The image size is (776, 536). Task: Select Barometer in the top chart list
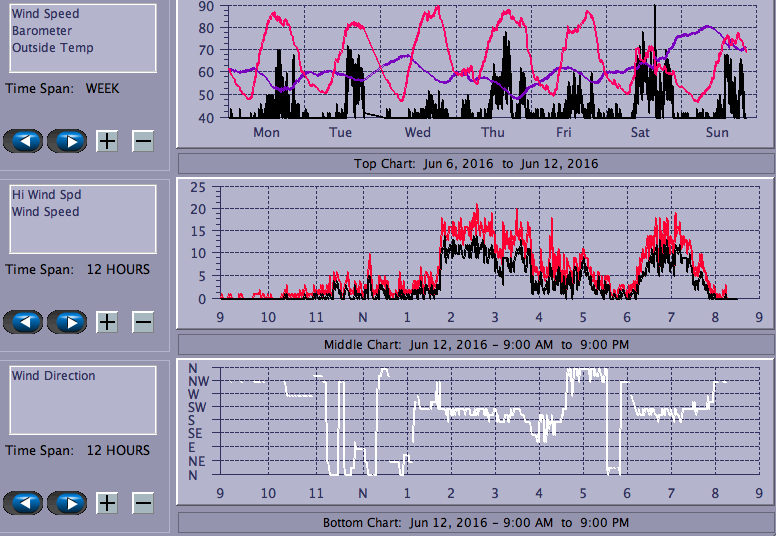pyautogui.click(x=41, y=31)
